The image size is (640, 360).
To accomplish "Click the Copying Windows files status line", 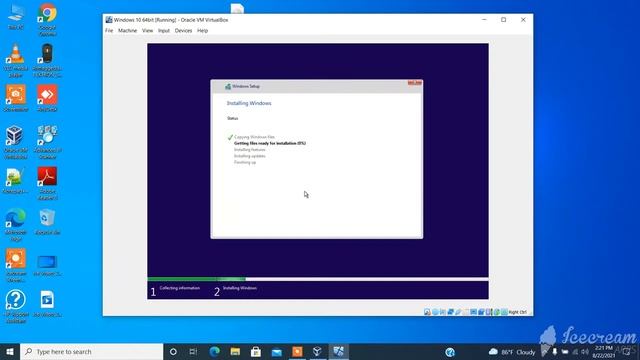I will 254,137.
